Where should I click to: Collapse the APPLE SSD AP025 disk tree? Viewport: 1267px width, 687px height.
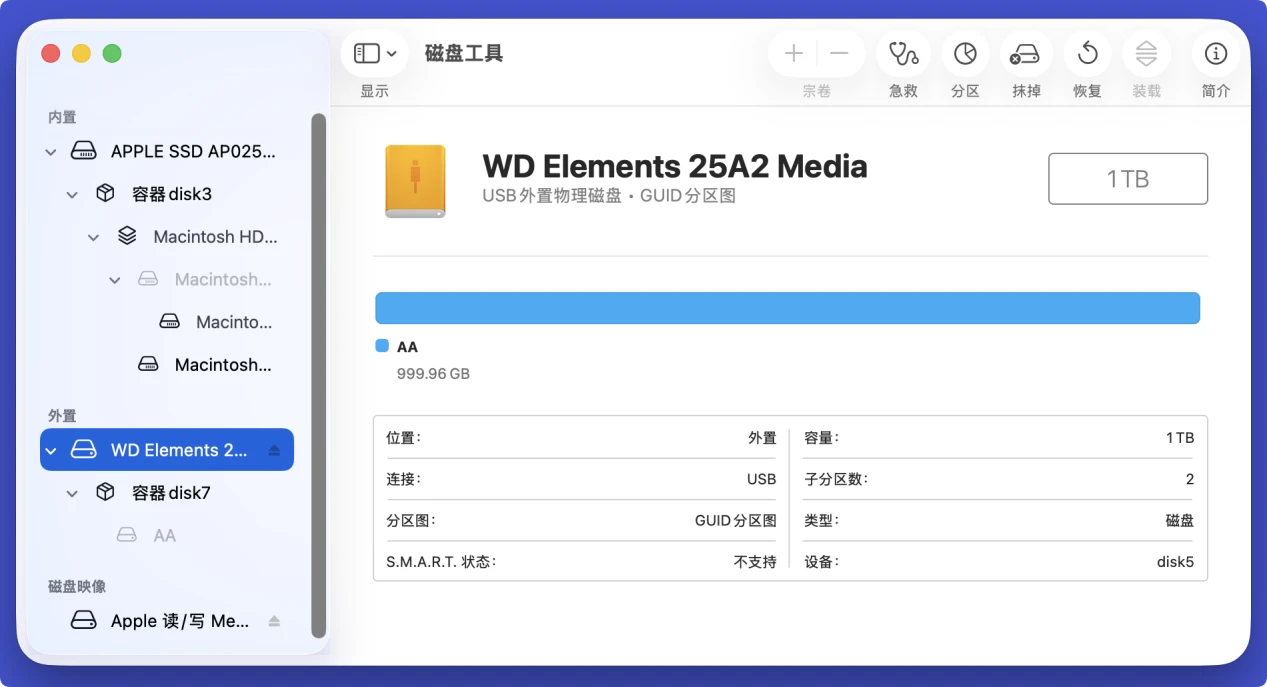click(x=51, y=152)
